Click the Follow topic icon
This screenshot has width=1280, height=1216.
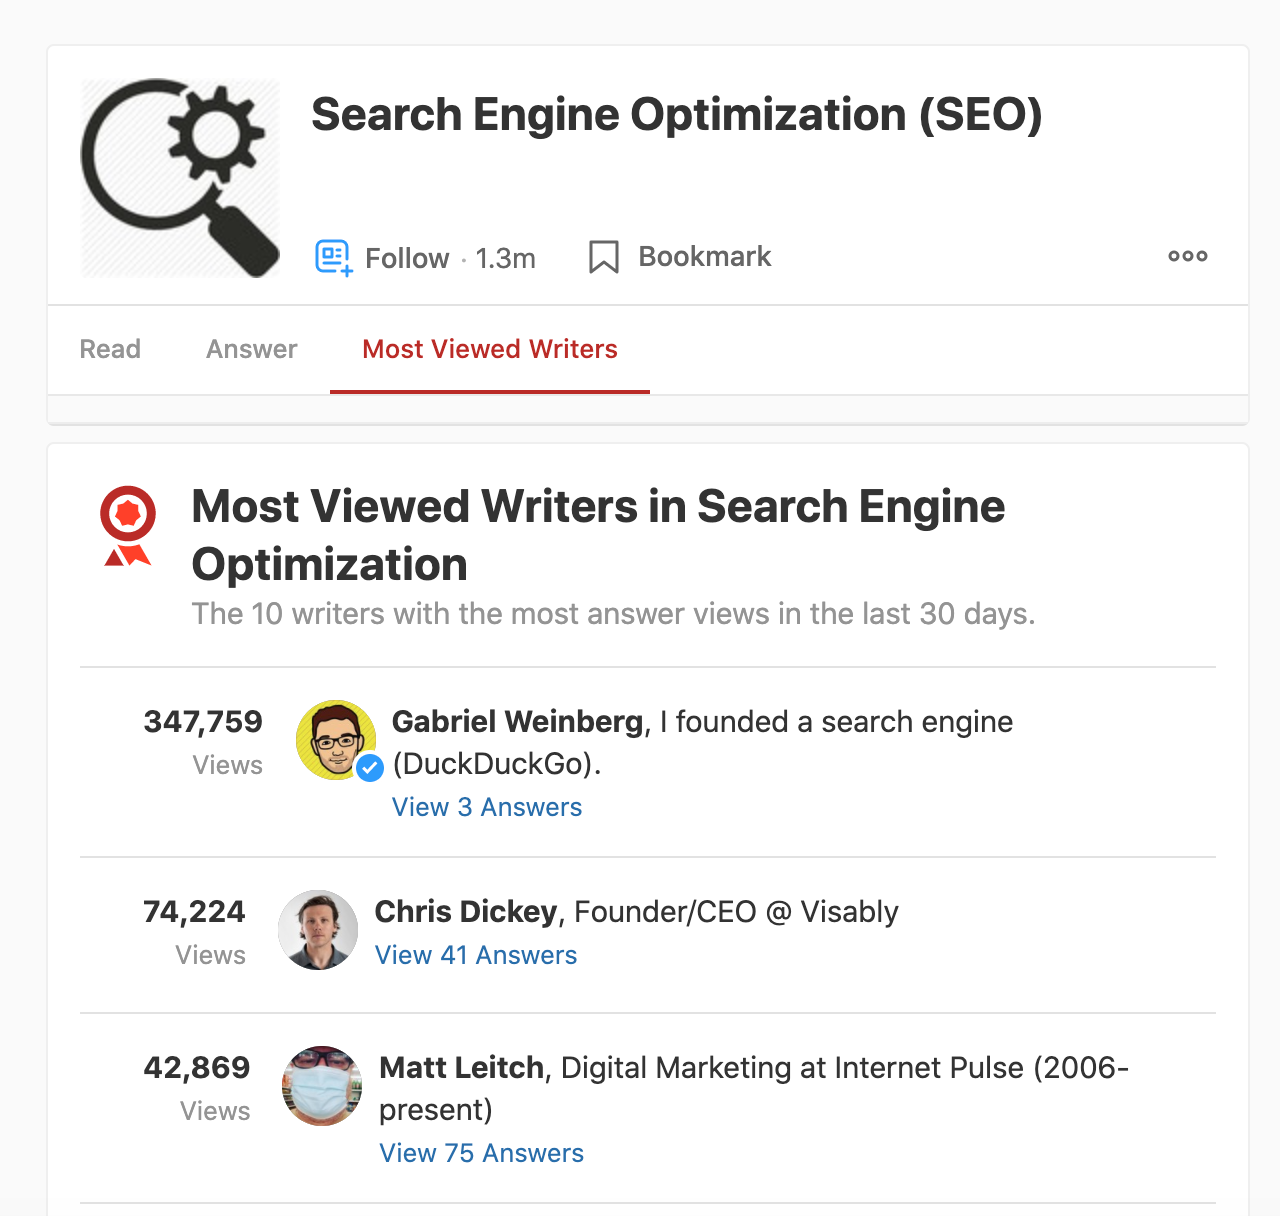coord(334,258)
